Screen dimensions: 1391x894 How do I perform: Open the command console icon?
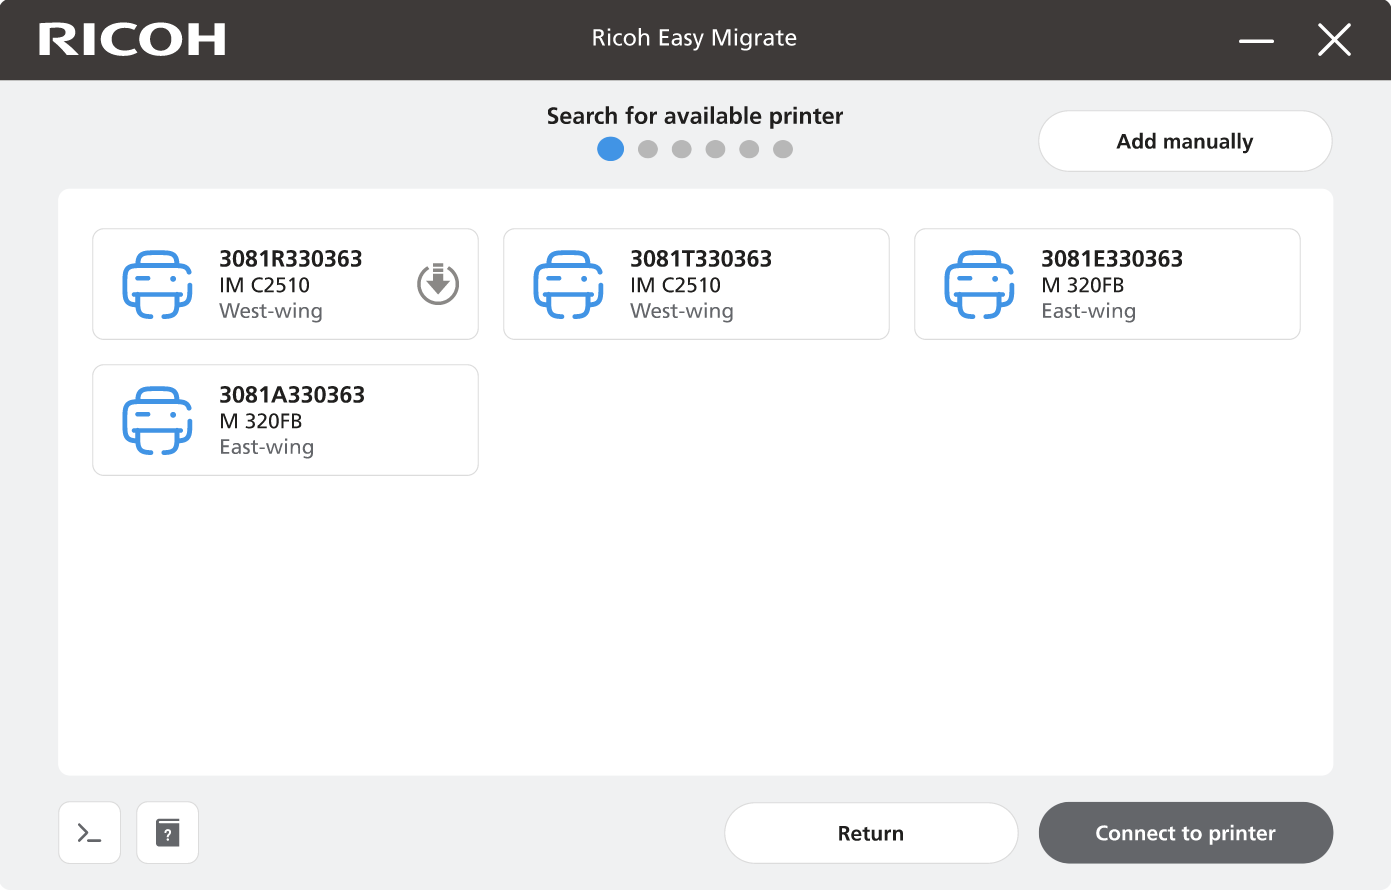[90, 833]
